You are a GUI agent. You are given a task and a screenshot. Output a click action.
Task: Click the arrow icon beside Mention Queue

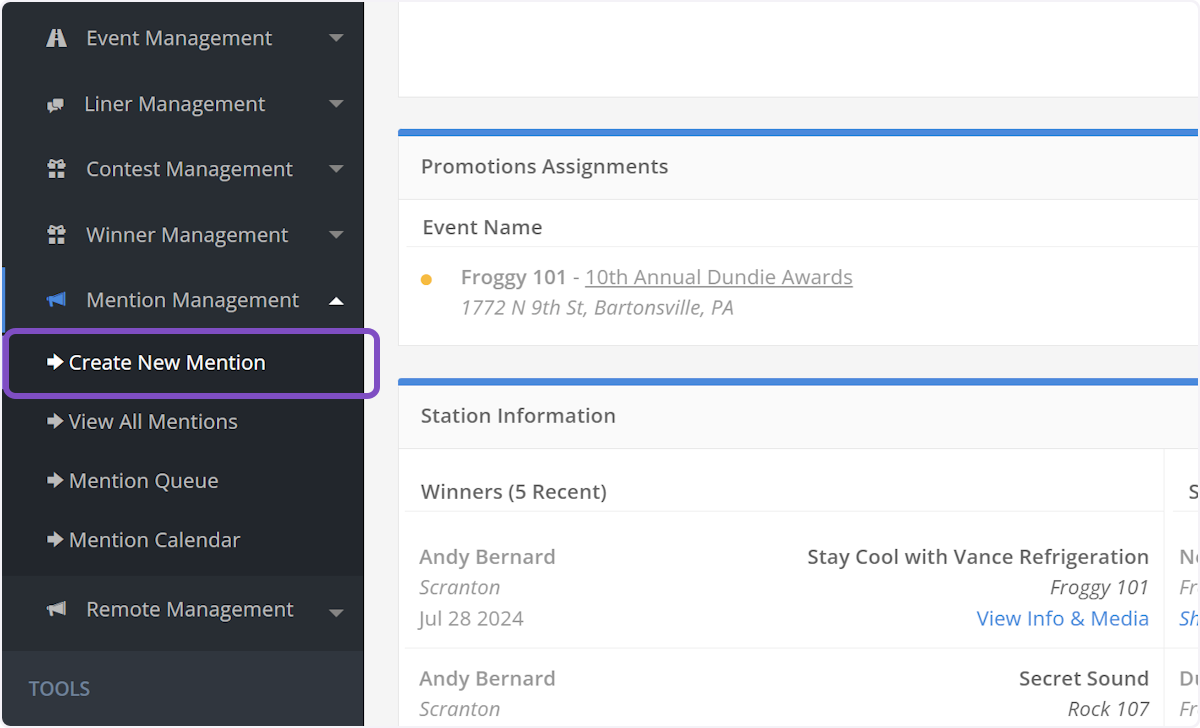(55, 481)
